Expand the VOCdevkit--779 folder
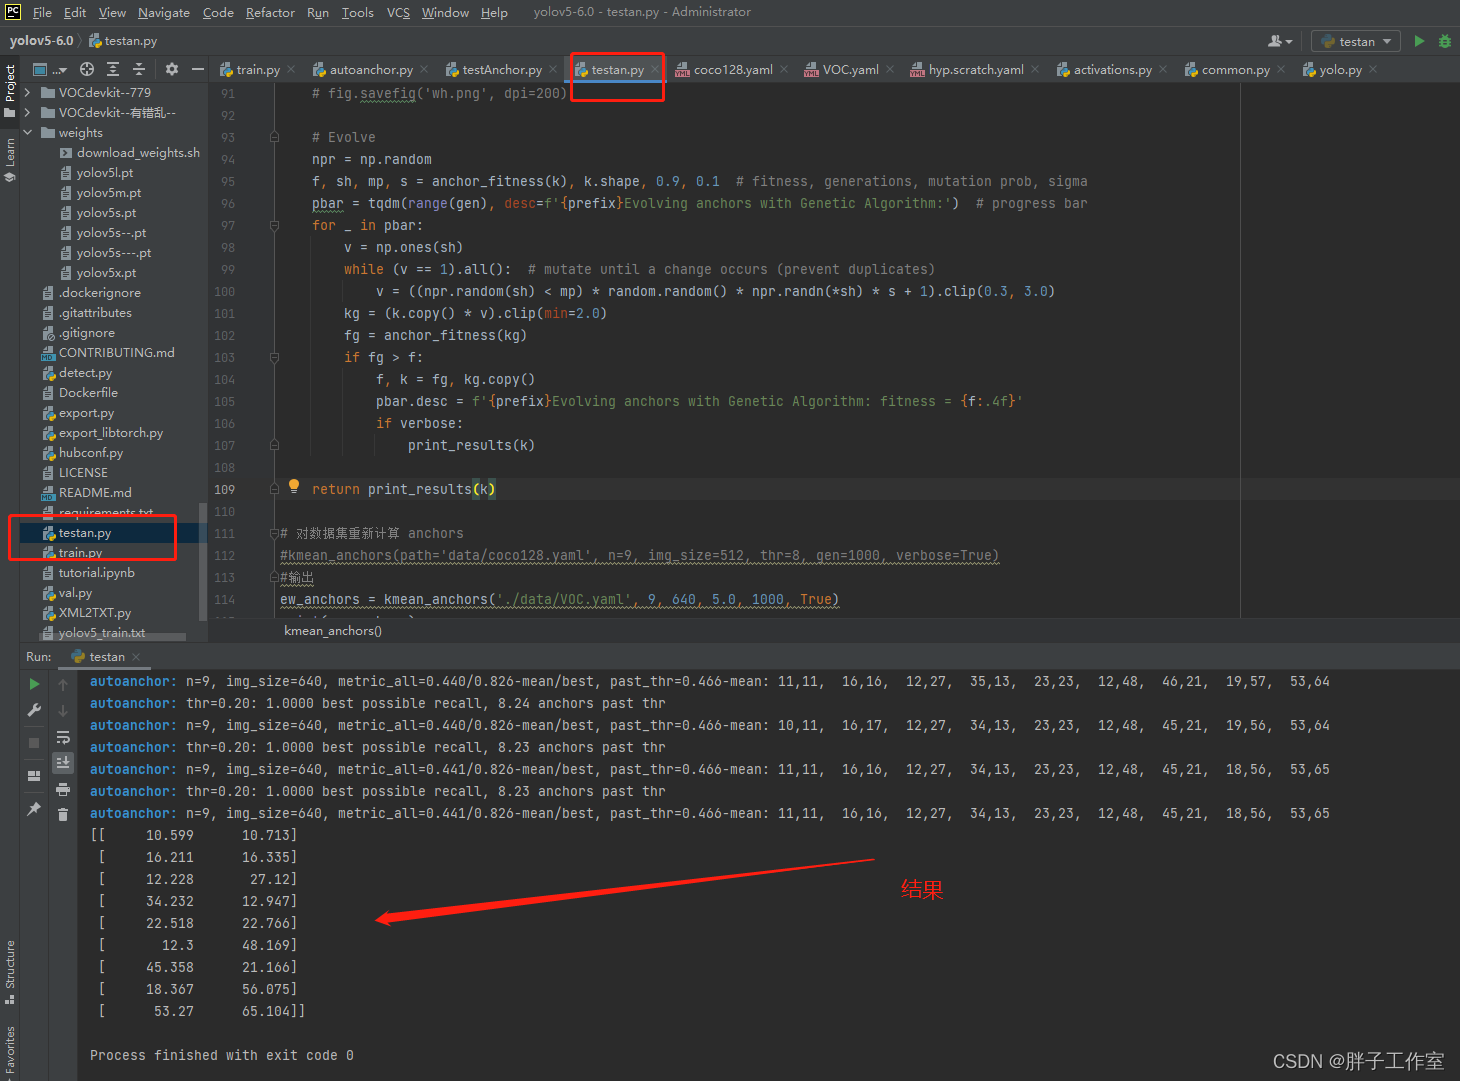 [27, 93]
